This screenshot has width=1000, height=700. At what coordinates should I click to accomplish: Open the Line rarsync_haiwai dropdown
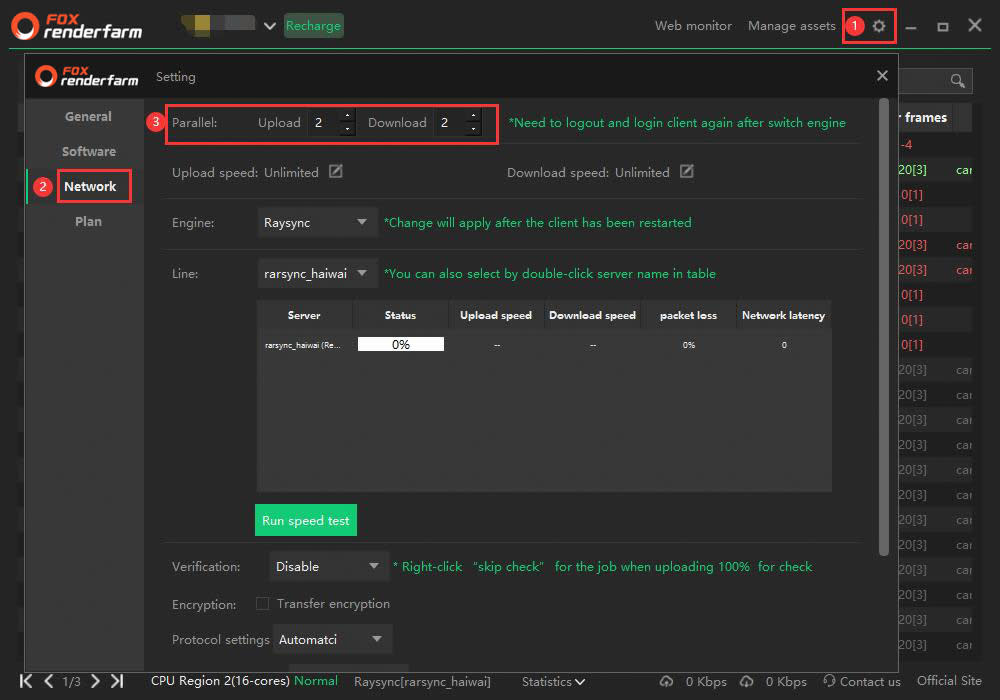point(317,273)
